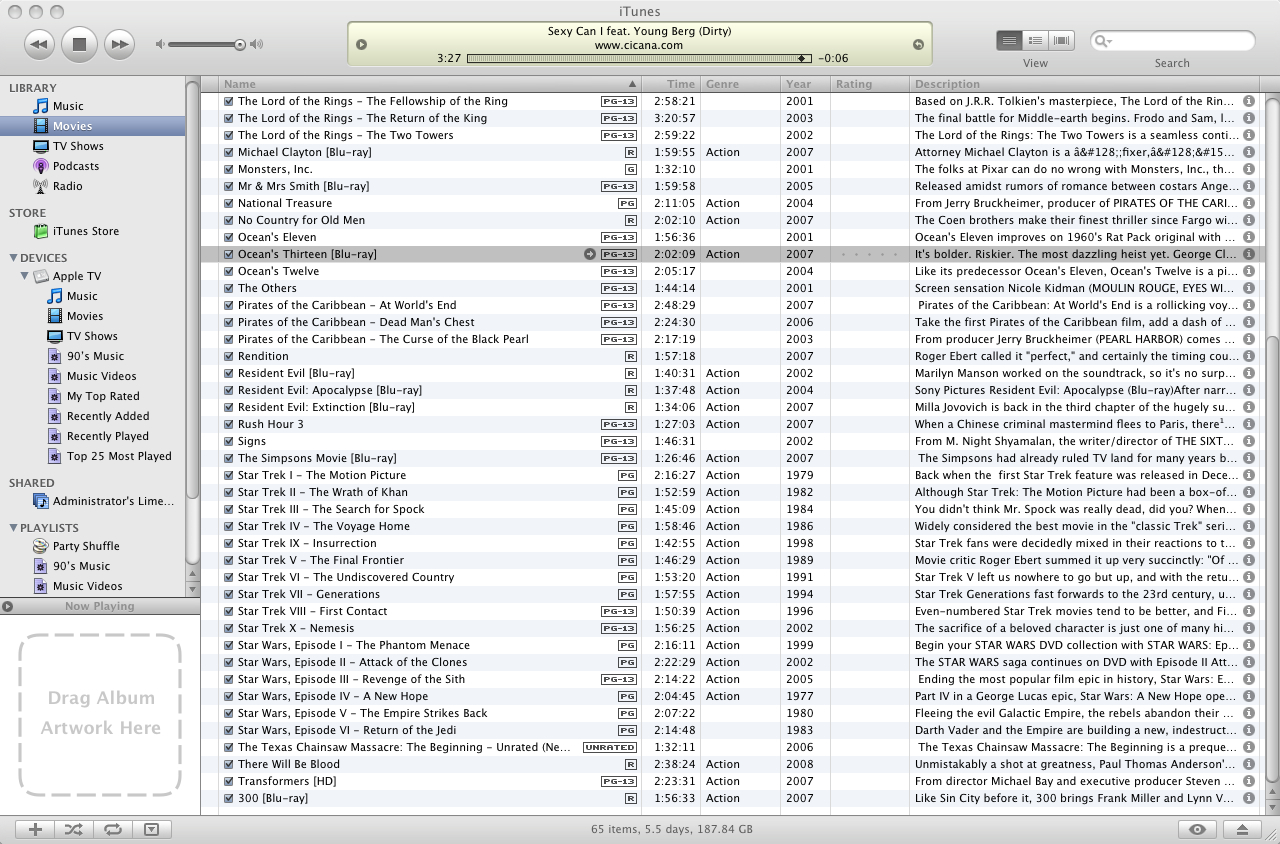Select the Podcasts library
Screen dimensions: 1280x844
[77, 165]
